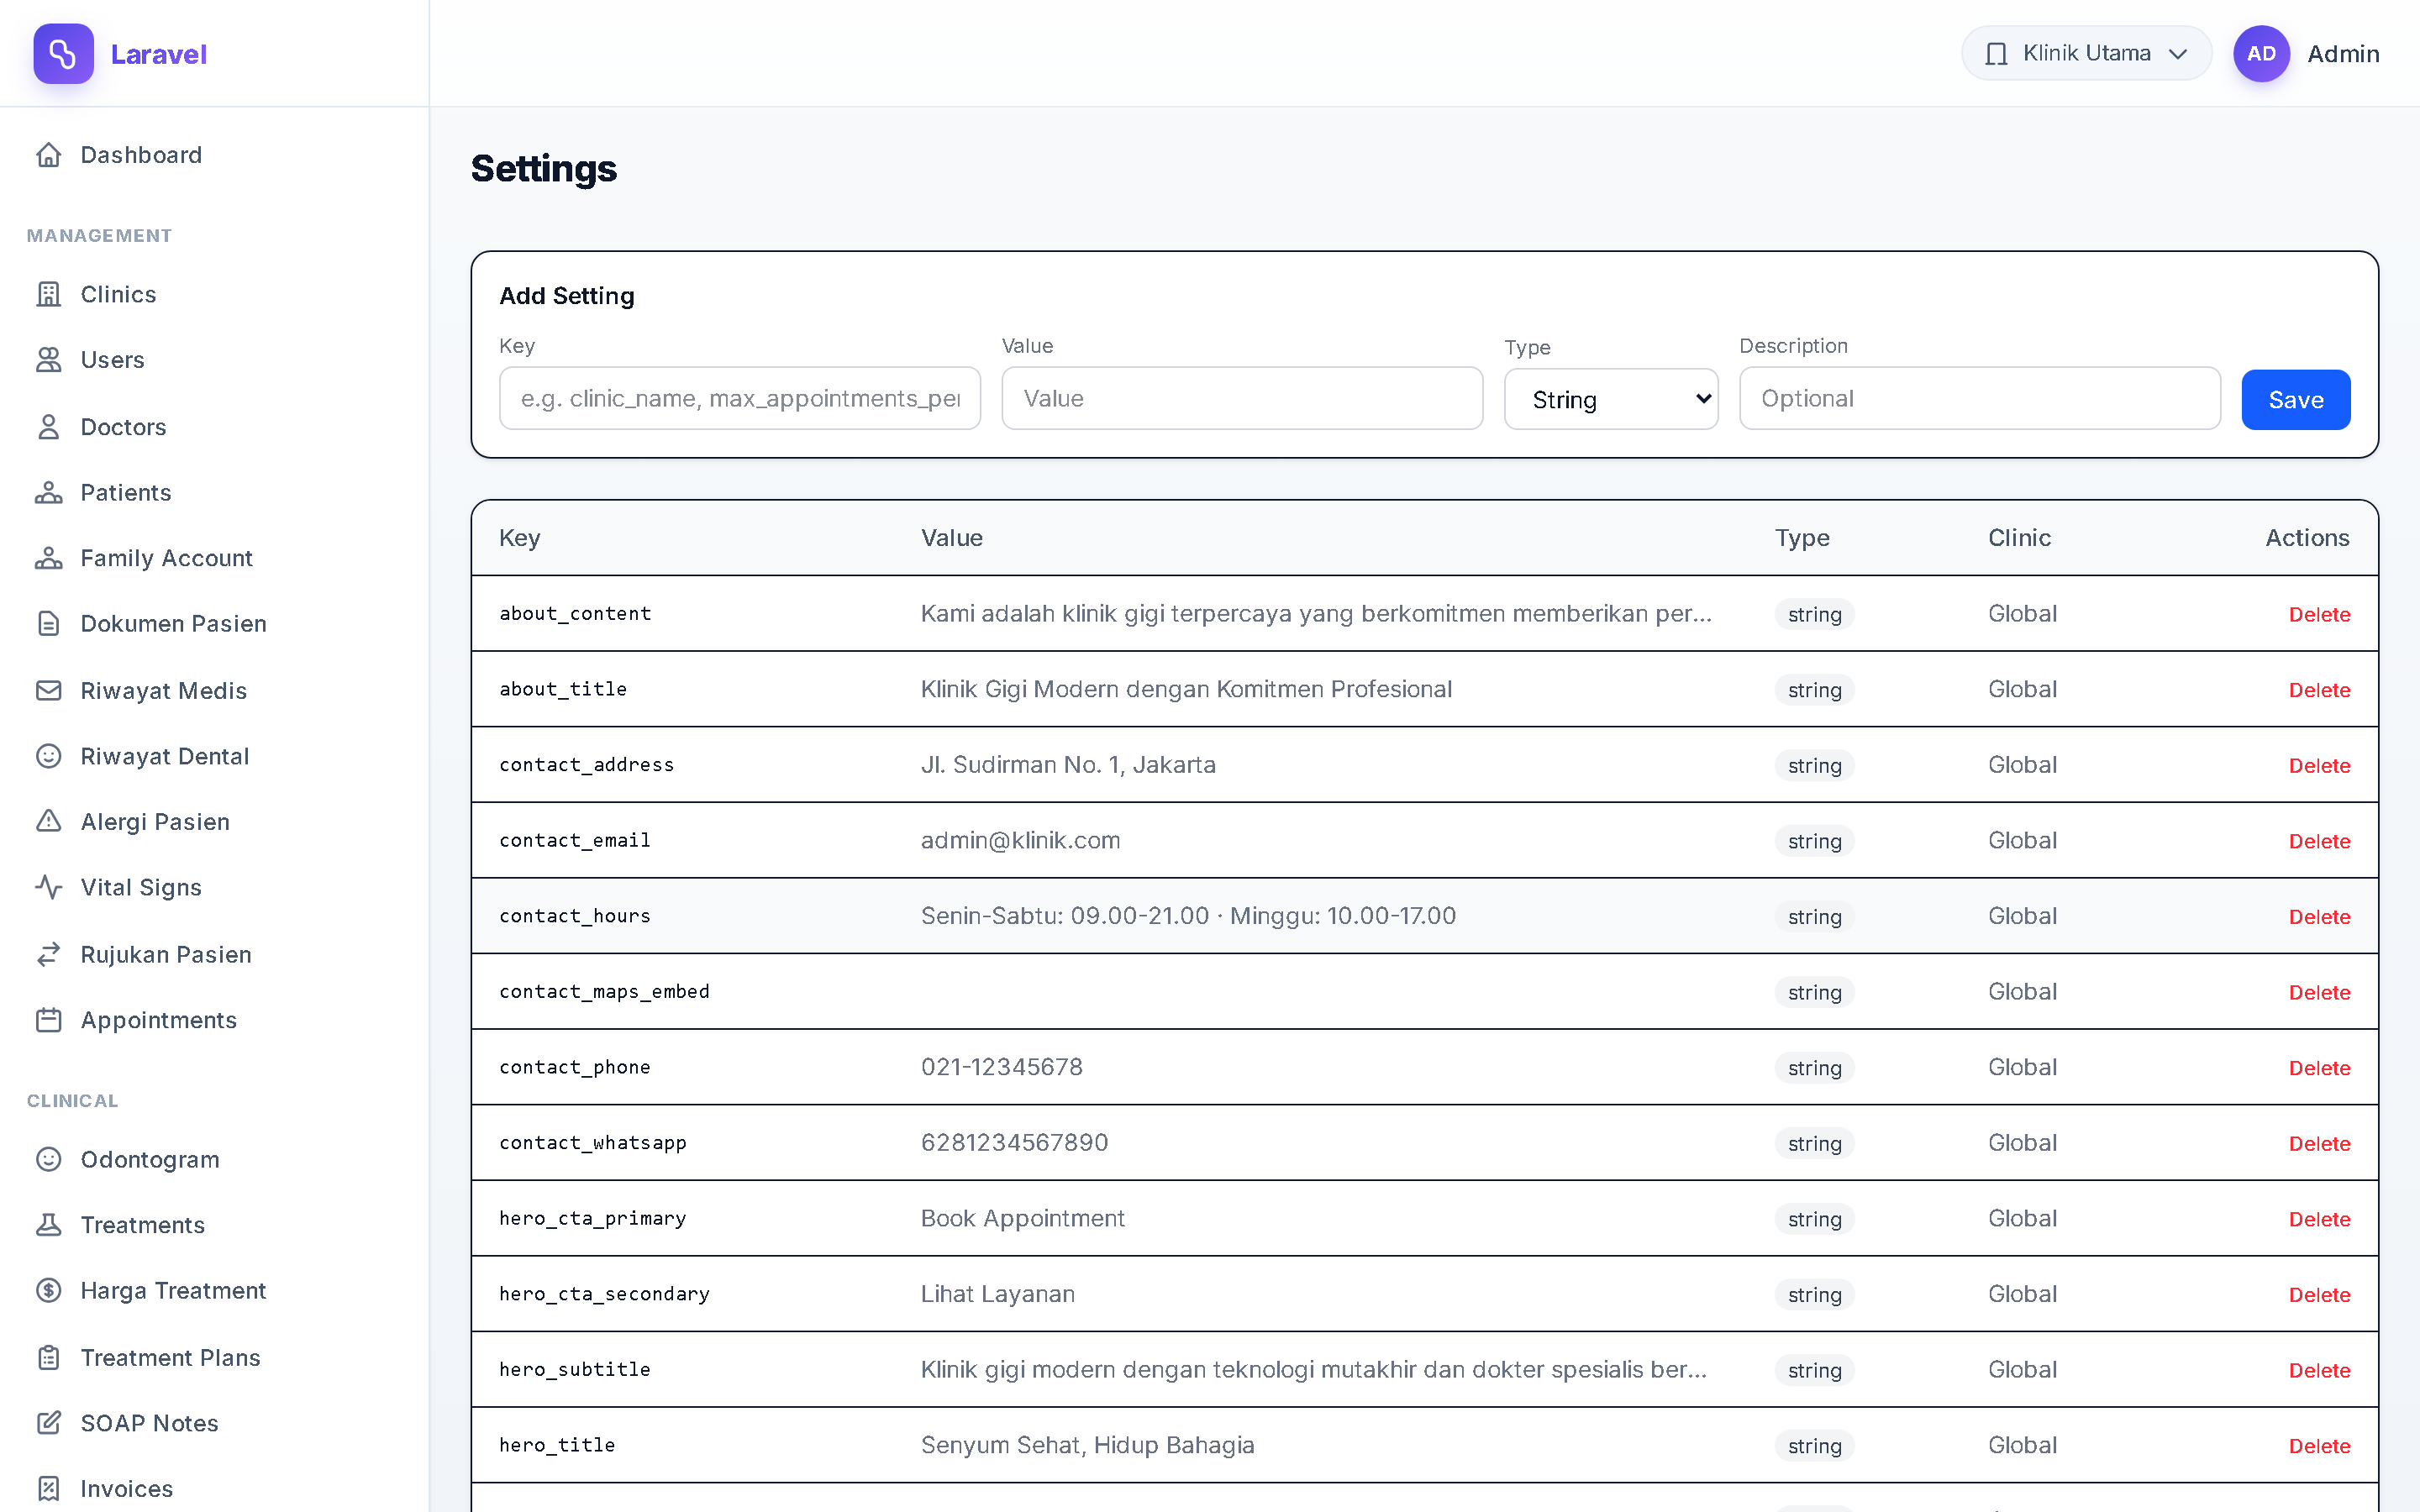Click the contact_hours key cell

point(575,916)
